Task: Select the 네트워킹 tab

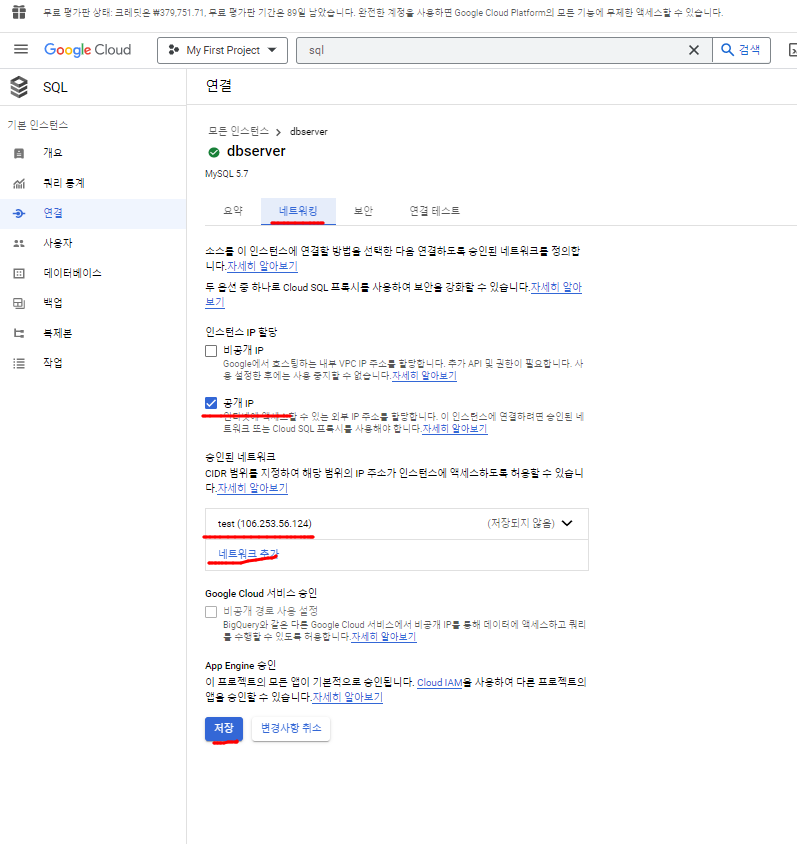Action: [298, 211]
